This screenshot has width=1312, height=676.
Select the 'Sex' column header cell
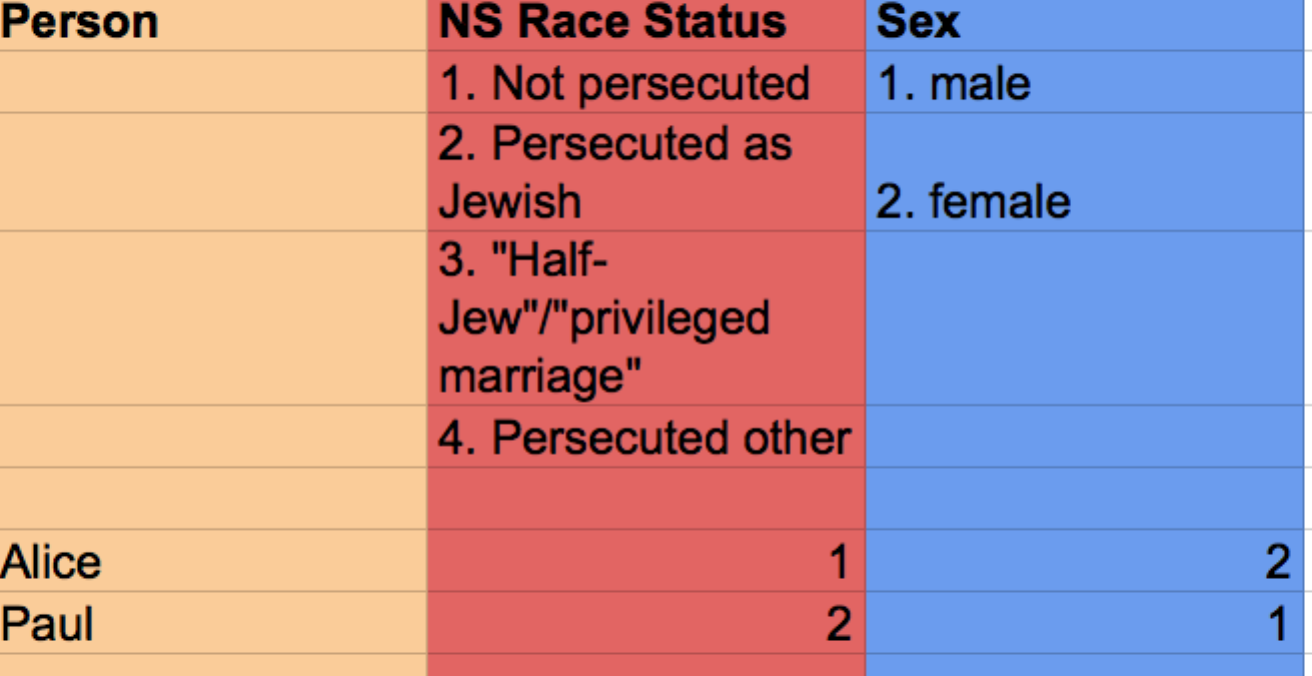click(x=1088, y=24)
